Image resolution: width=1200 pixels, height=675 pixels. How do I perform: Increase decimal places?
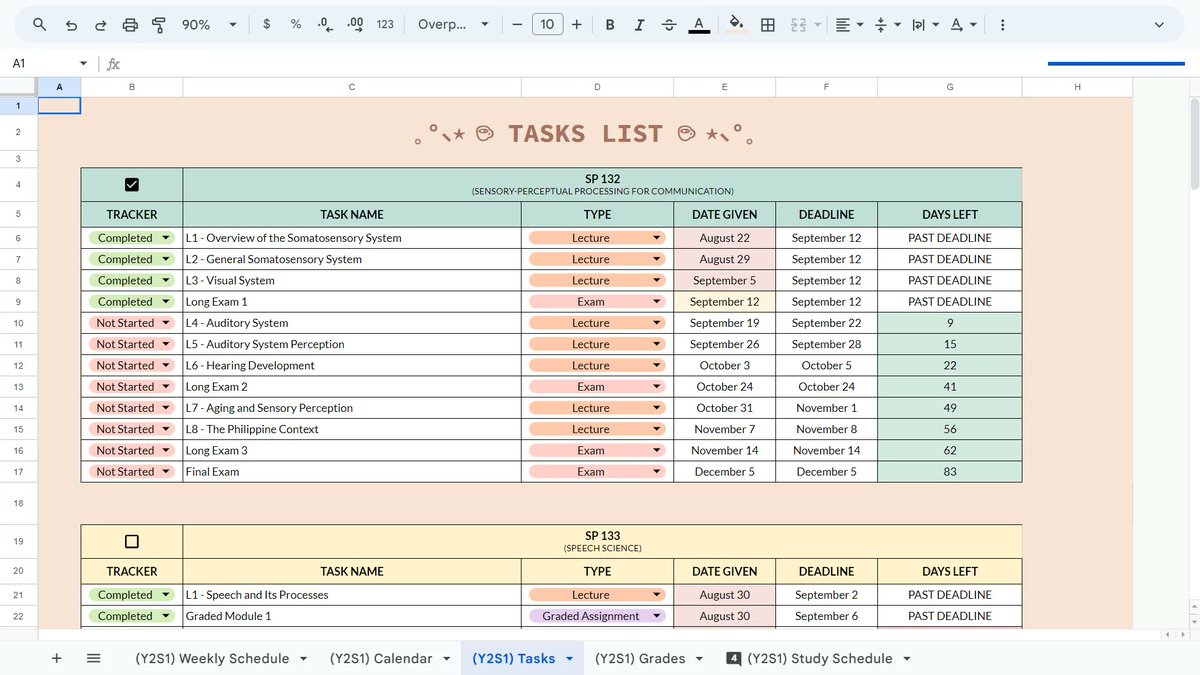click(355, 25)
